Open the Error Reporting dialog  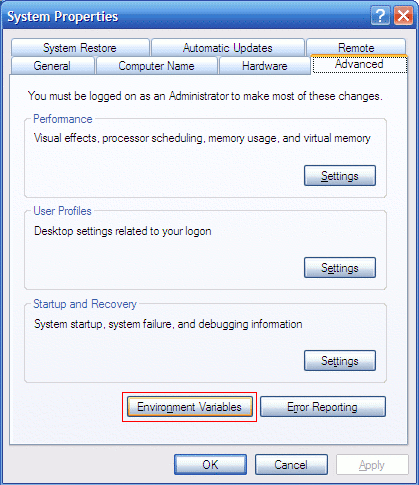tap(323, 407)
